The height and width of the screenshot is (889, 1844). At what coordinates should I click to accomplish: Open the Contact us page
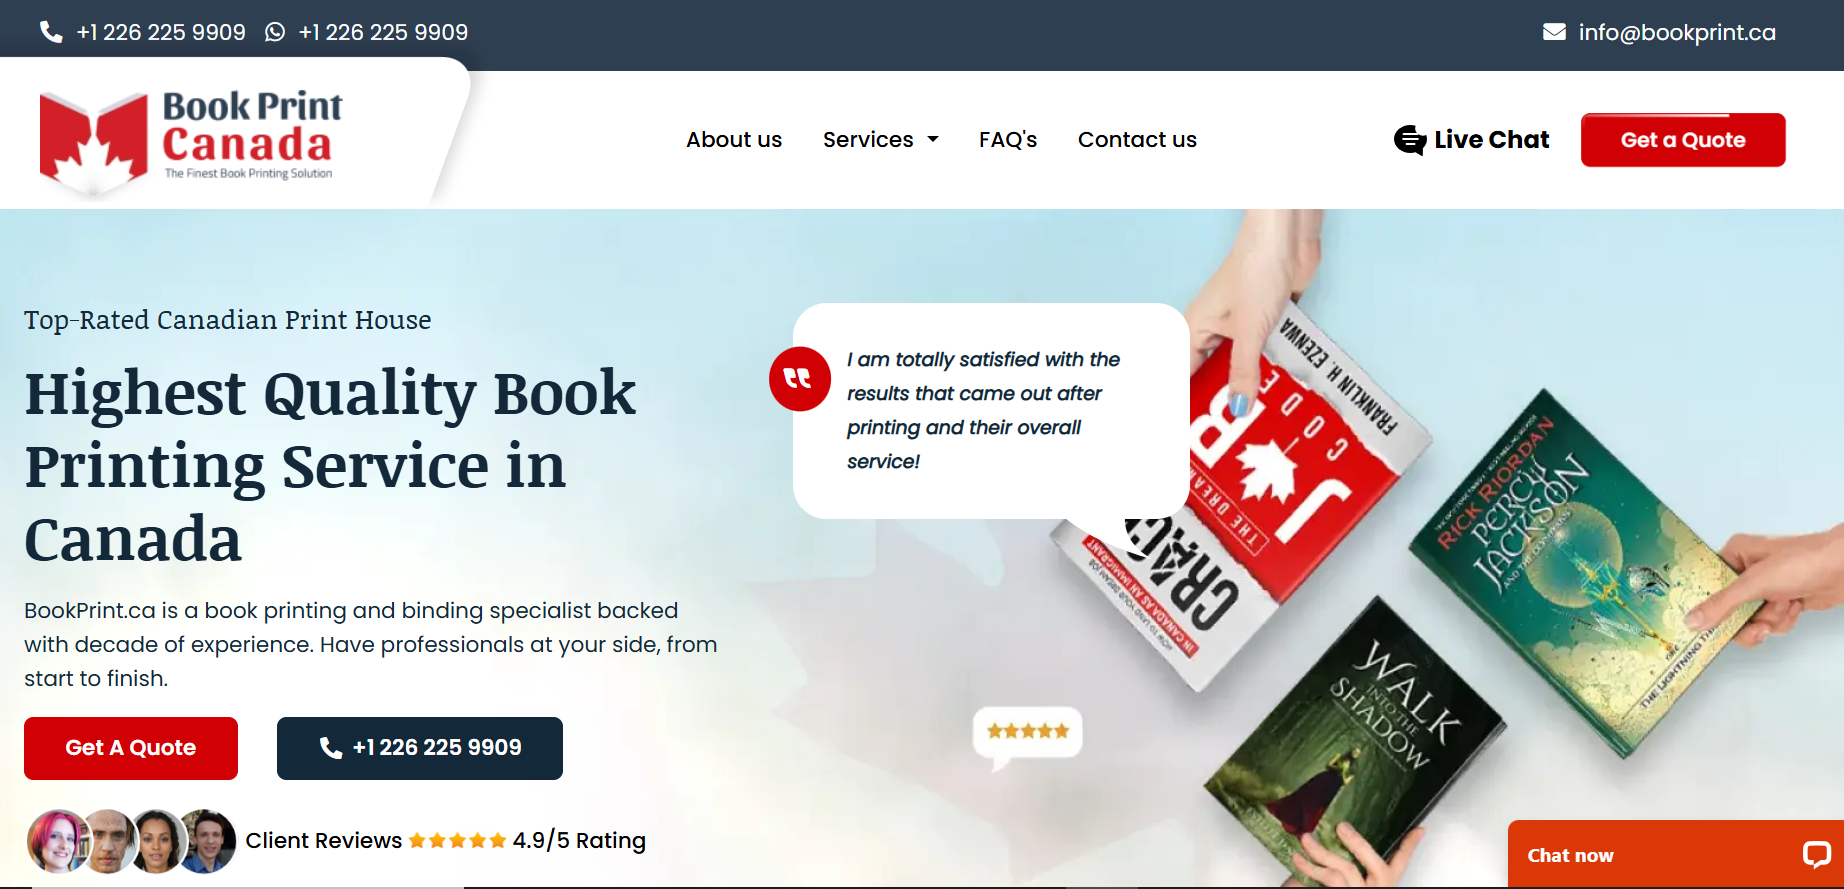[x=1137, y=140]
